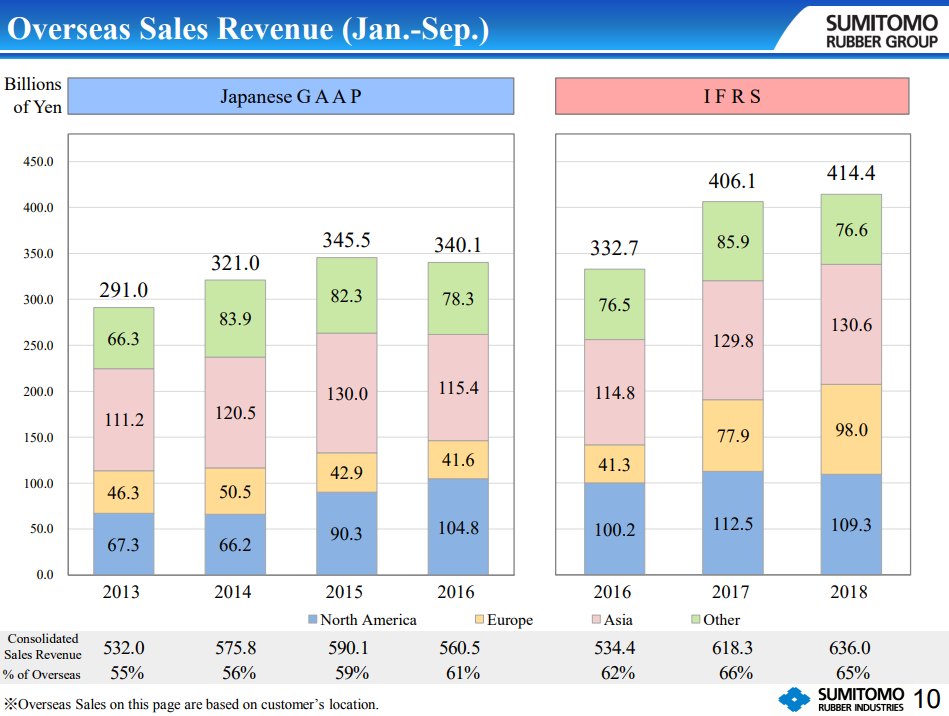This screenshot has width=949, height=716.
Task: Select the 130.6 Asia bar segment
Action: click(851, 324)
